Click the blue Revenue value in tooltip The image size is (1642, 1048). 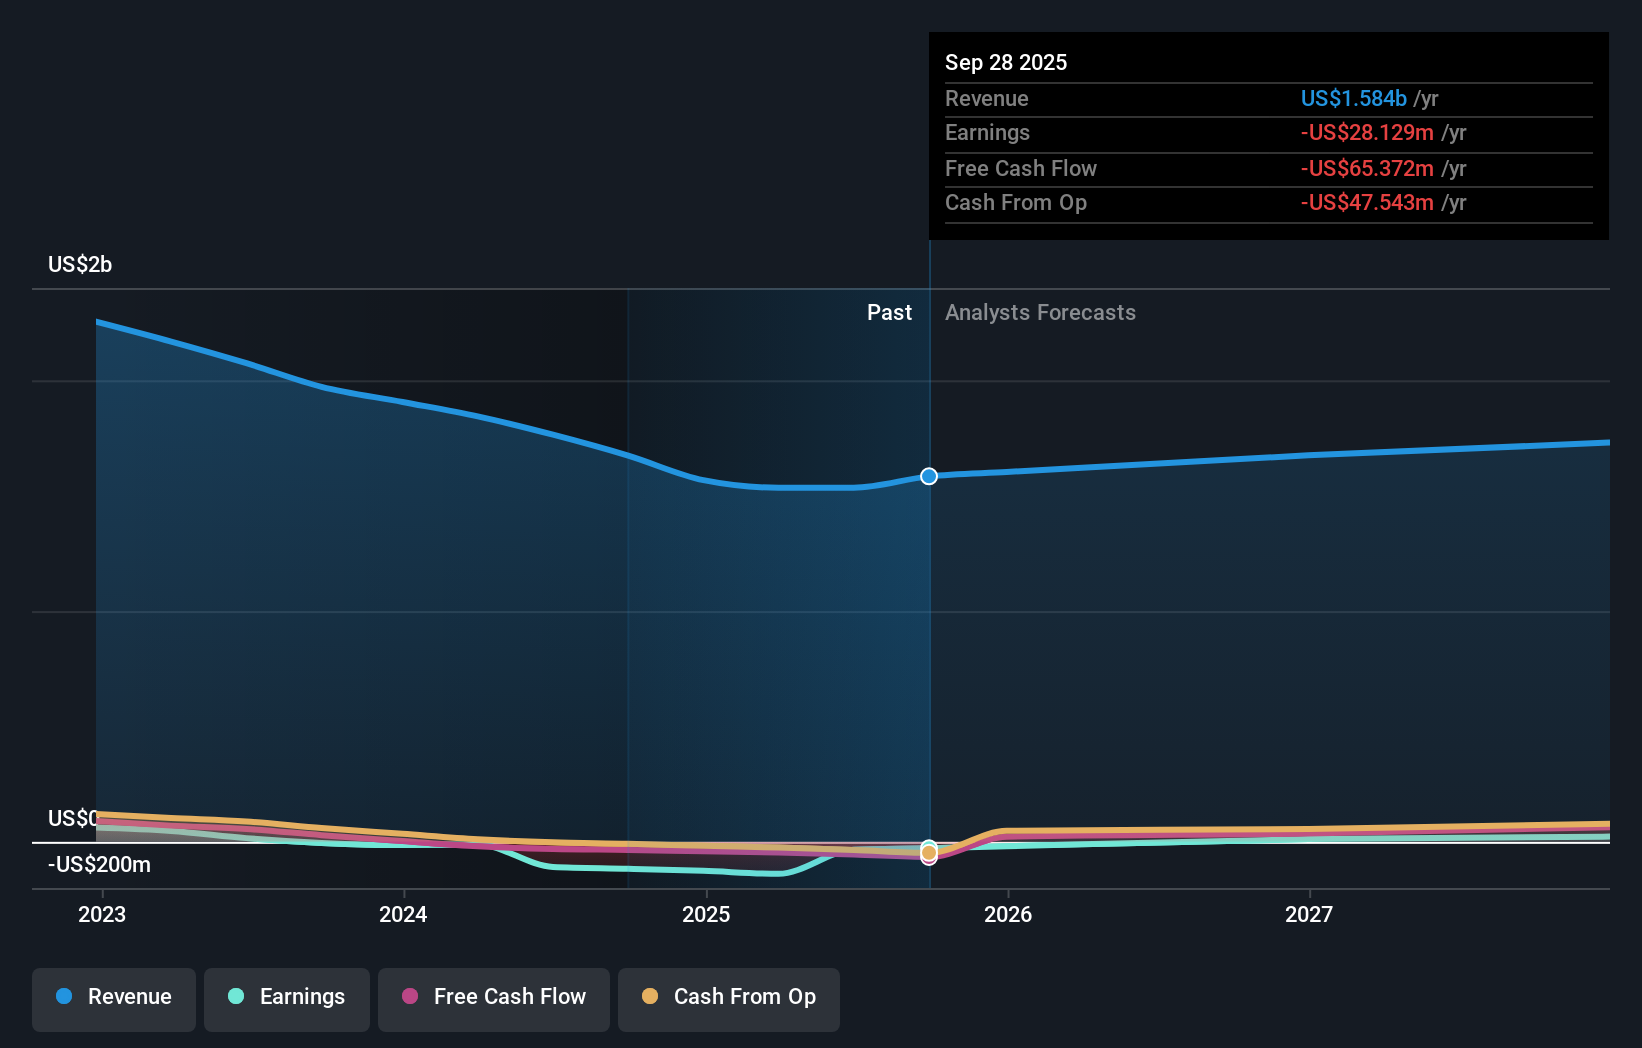click(1352, 98)
